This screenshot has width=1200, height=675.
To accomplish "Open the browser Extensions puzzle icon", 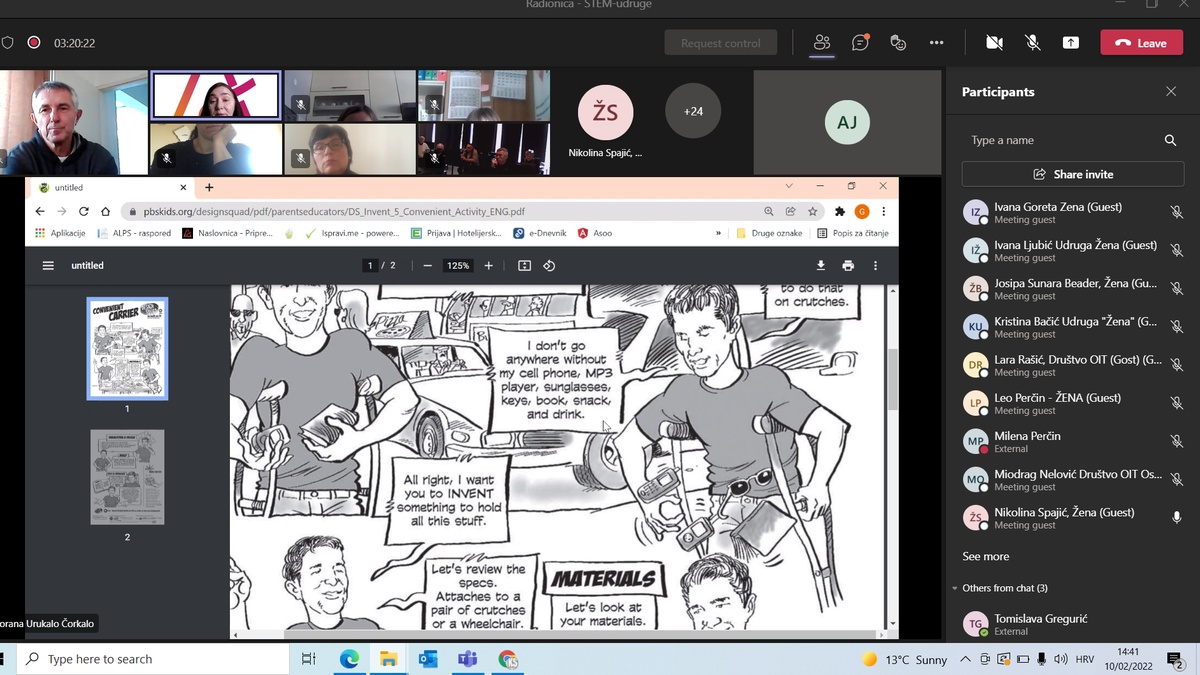I will [840, 211].
